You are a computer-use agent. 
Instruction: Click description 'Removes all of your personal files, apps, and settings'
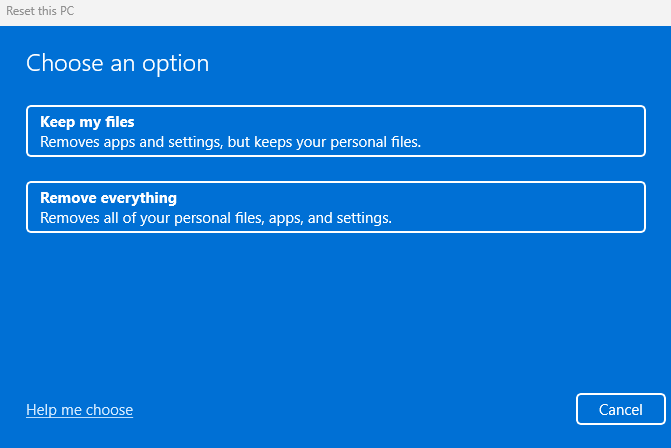pyautogui.click(x=215, y=218)
